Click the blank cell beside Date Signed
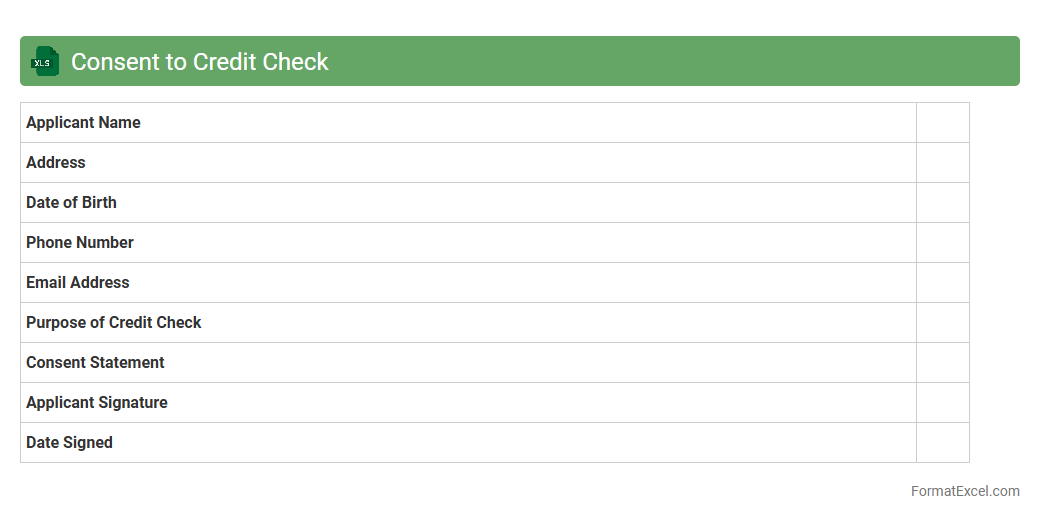Viewport: 1040px width, 520px height. pos(942,443)
